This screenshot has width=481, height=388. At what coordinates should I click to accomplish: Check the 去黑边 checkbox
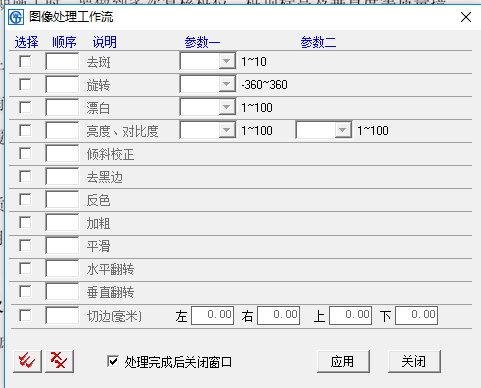click(25, 177)
